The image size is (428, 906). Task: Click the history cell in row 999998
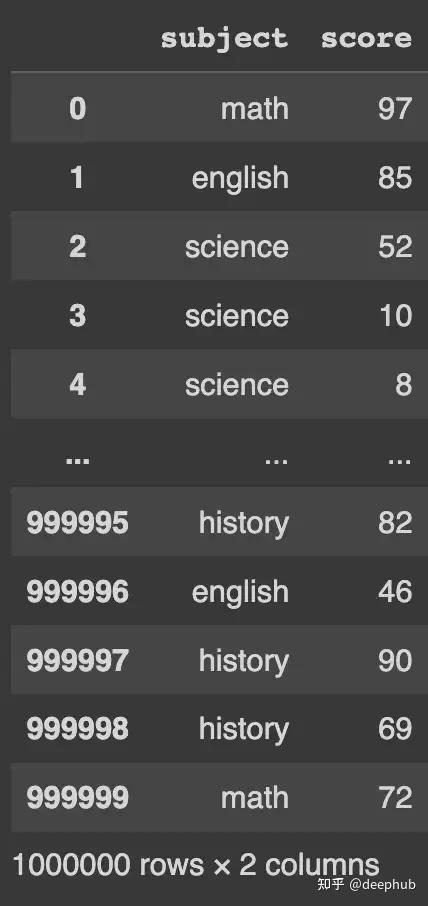point(244,729)
